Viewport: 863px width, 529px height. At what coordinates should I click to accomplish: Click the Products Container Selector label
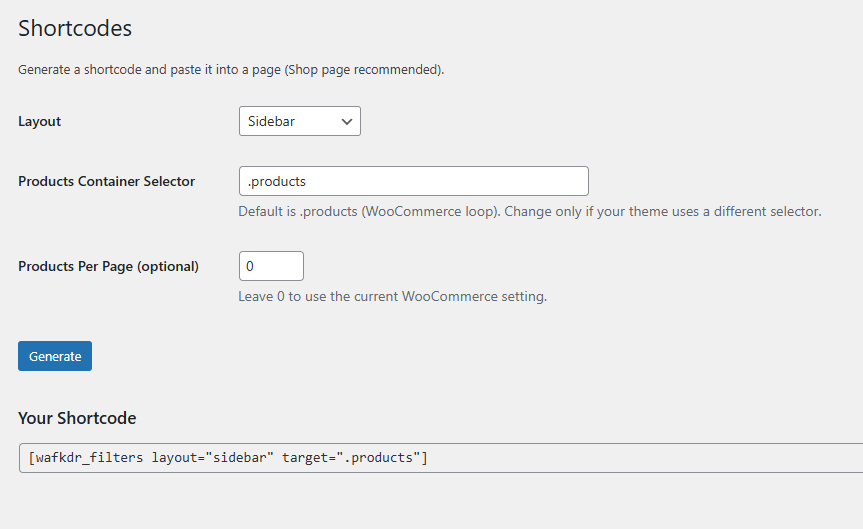106,181
